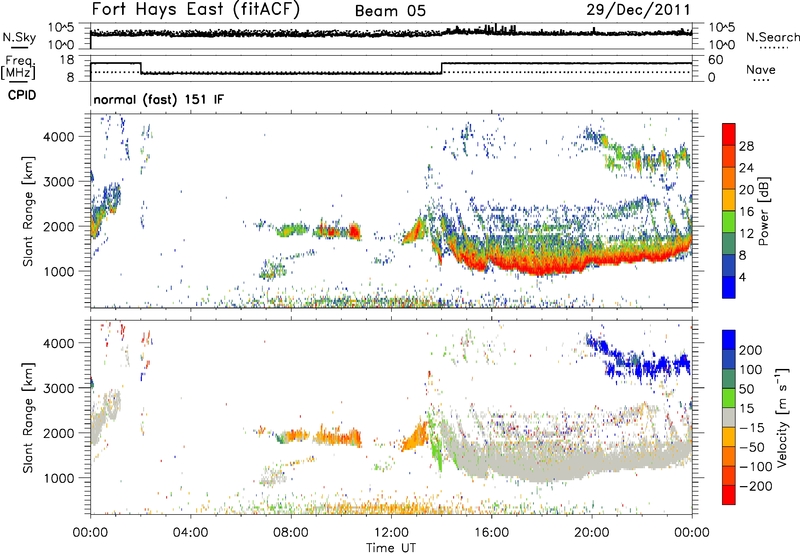Click the 'N.Sky' legend label
This screenshot has height=554, width=800.
pos(19,37)
